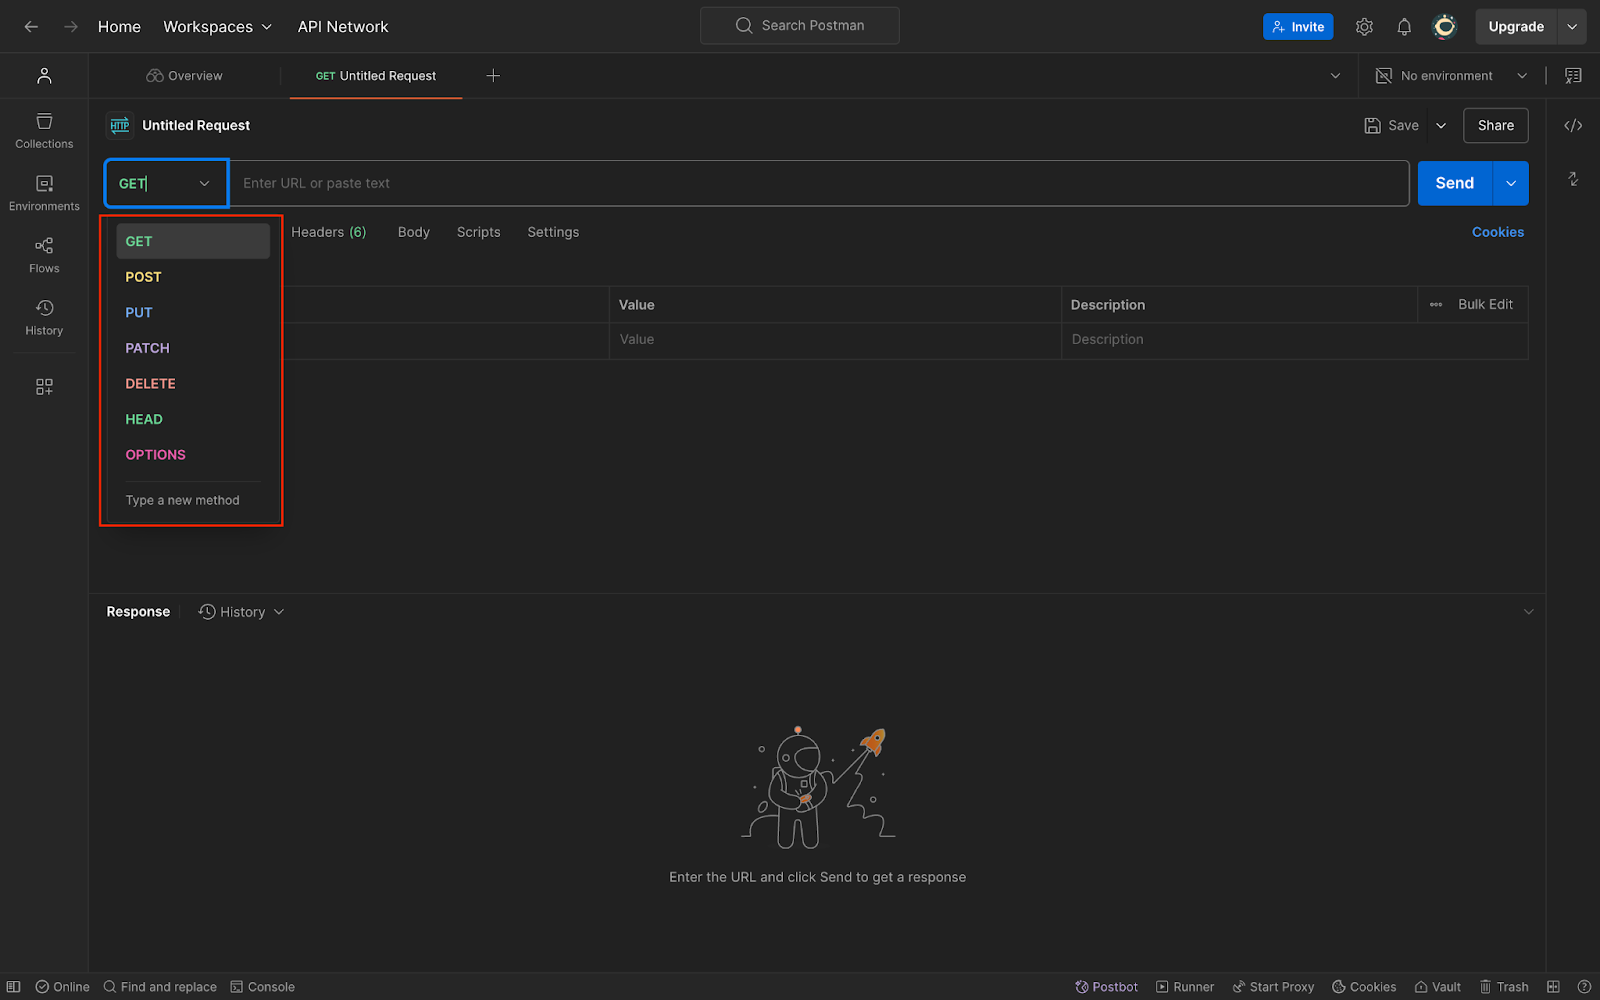This screenshot has height=1000, width=1600.
Task: Go forward with the right arrow
Action: [70, 27]
